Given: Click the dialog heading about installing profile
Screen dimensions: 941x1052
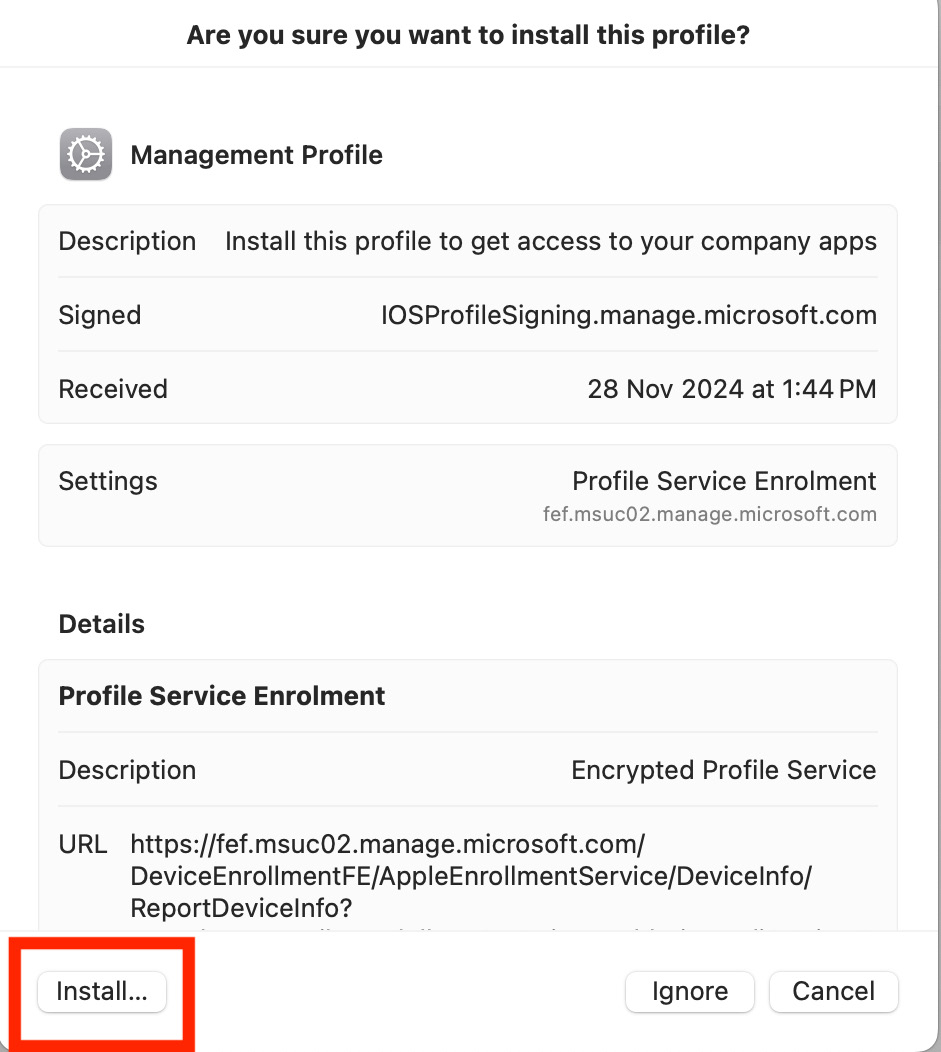Looking at the screenshot, I should [468, 35].
